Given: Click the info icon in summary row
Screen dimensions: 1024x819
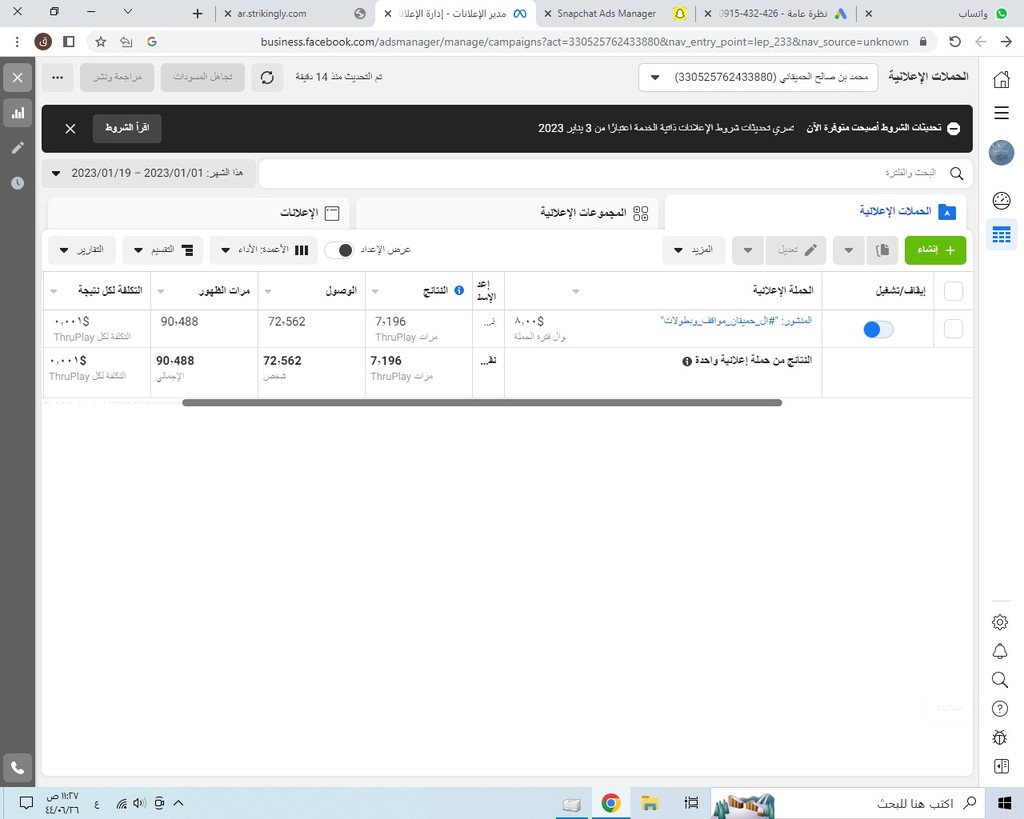Looking at the screenshot, I should click(x=687, y=361).
